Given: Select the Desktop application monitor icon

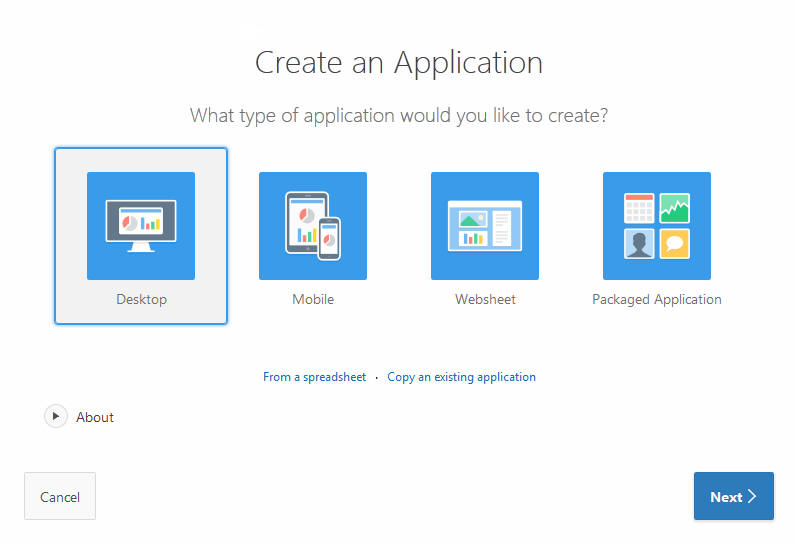Looking at the screenshot, I should click(141, 226).
